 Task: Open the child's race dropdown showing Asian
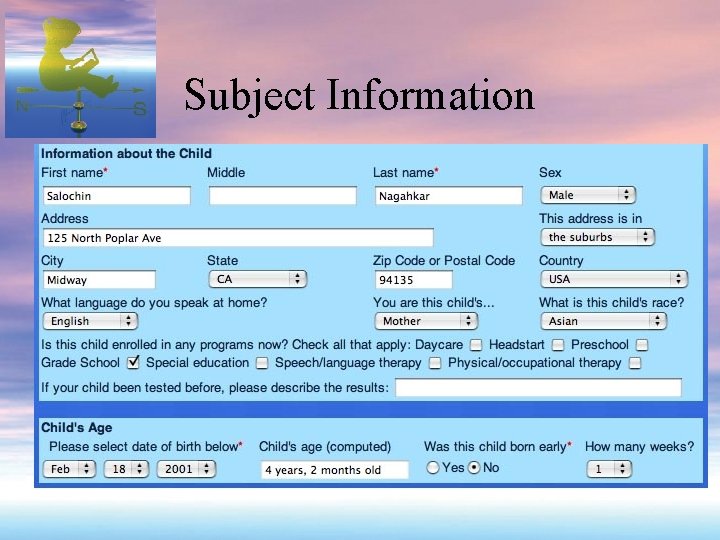603,321
